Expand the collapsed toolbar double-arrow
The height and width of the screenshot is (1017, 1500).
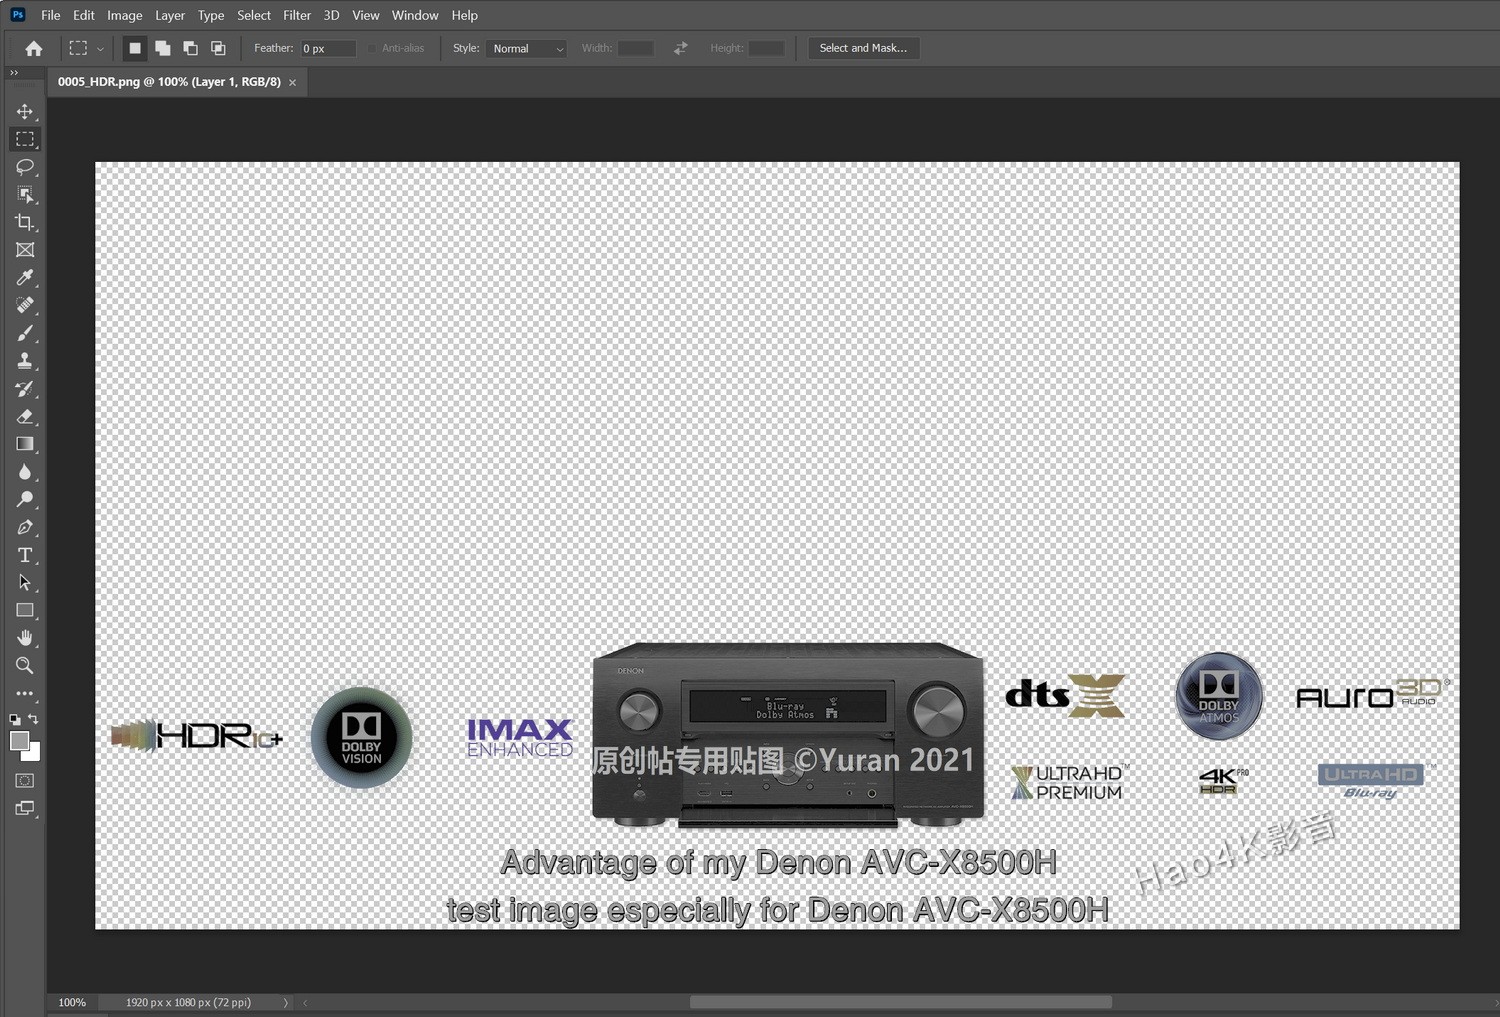coord(14,73)
